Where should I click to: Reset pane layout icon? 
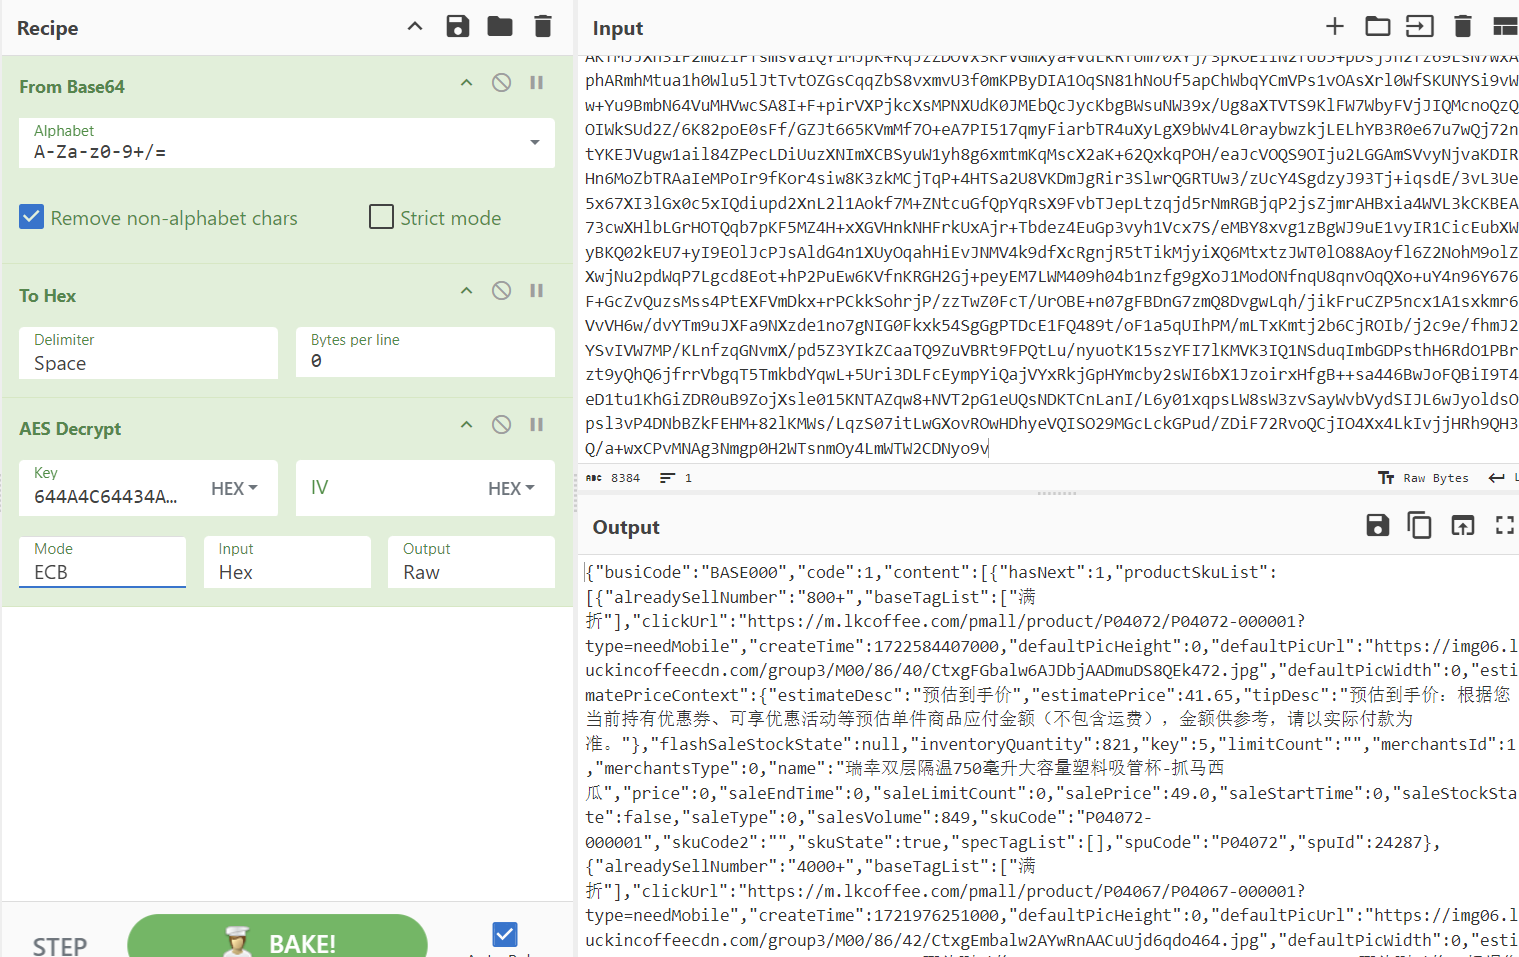click(x=1505, y=26)
